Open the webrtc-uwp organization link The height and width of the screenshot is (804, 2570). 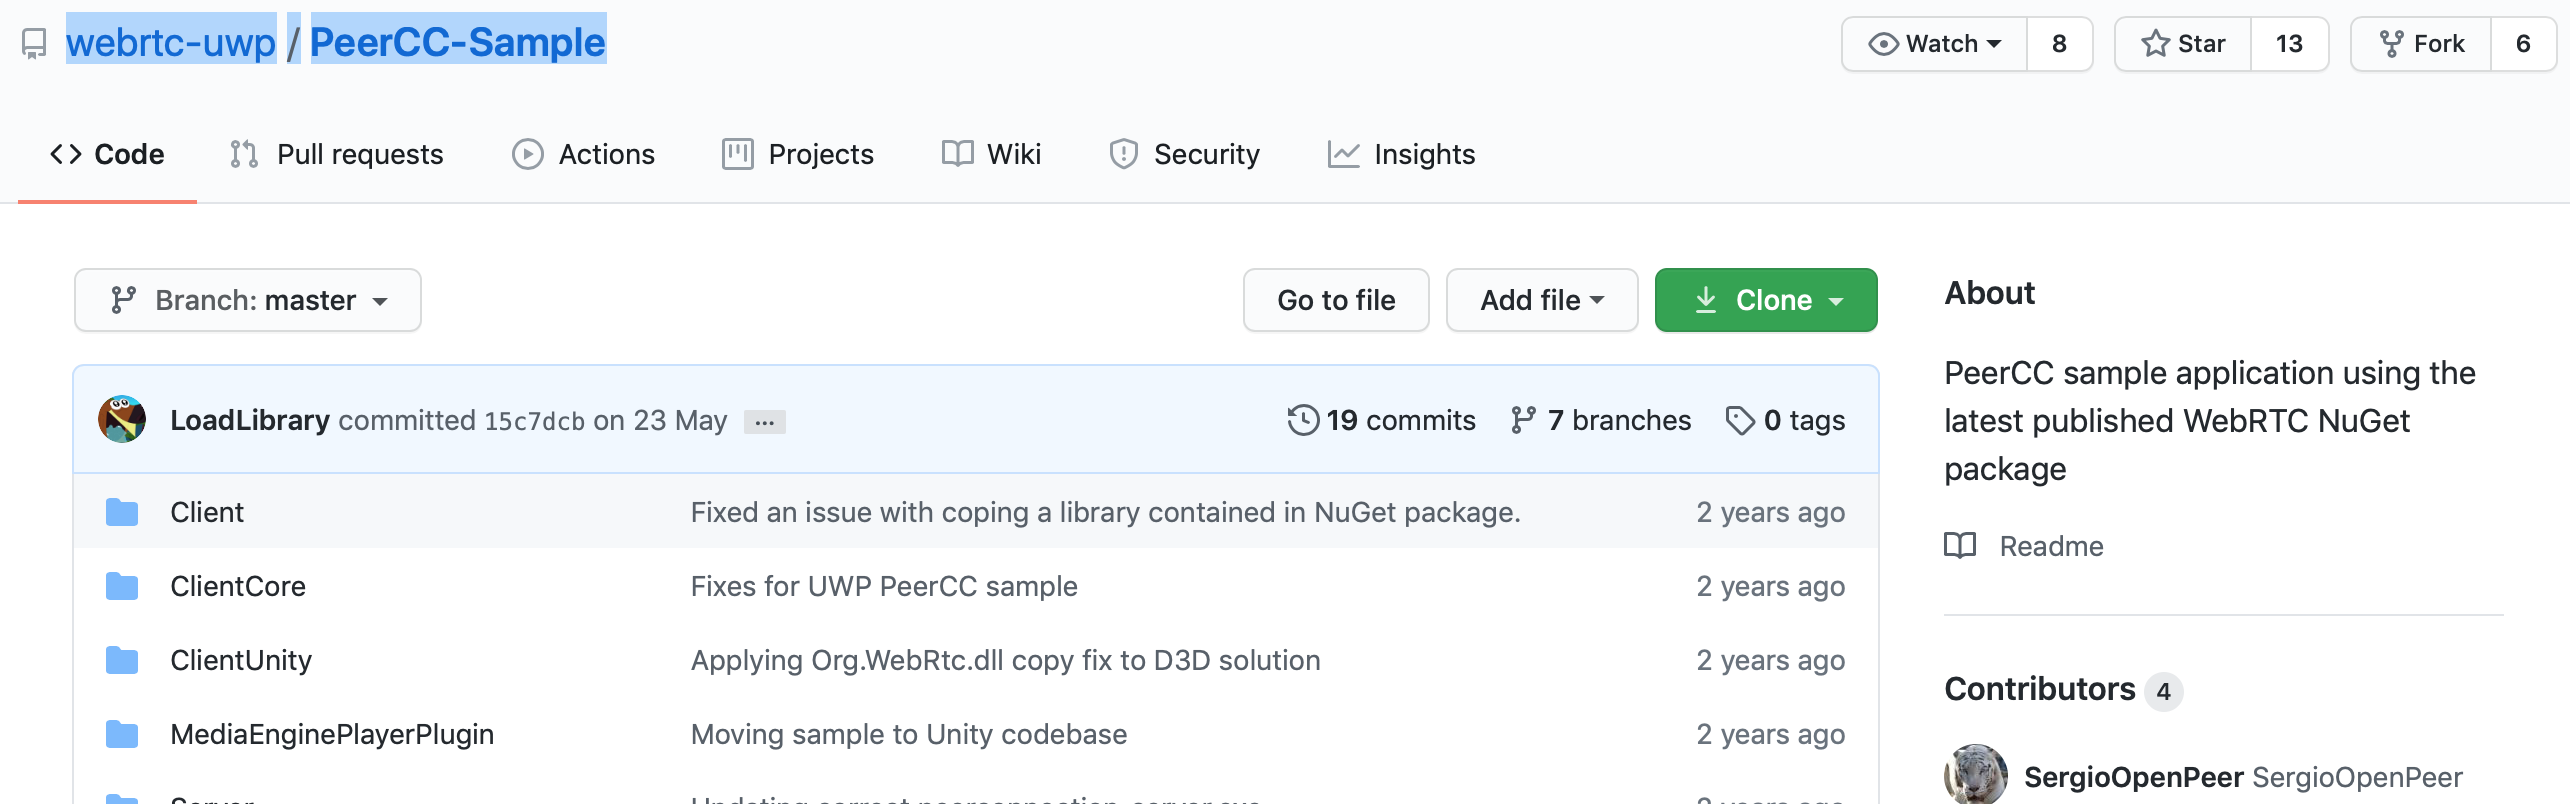170,42
